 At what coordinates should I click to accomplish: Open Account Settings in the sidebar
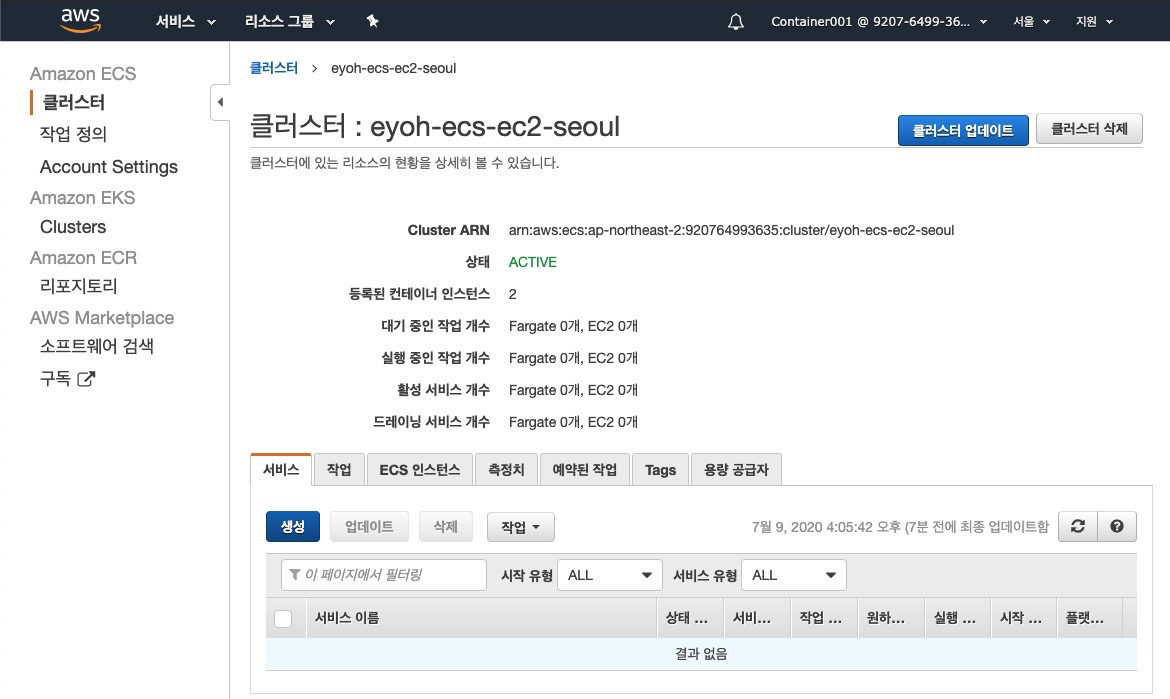(109, 166)
